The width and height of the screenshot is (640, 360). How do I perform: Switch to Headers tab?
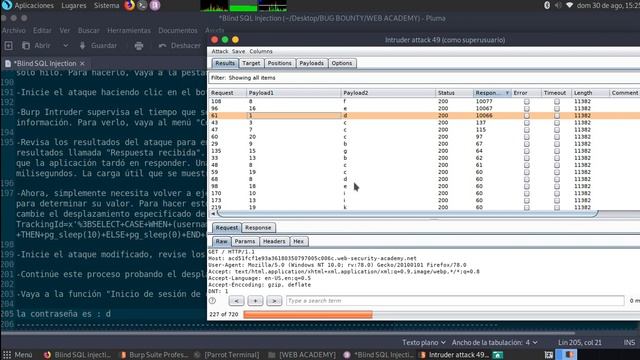(x=274, y=241)
